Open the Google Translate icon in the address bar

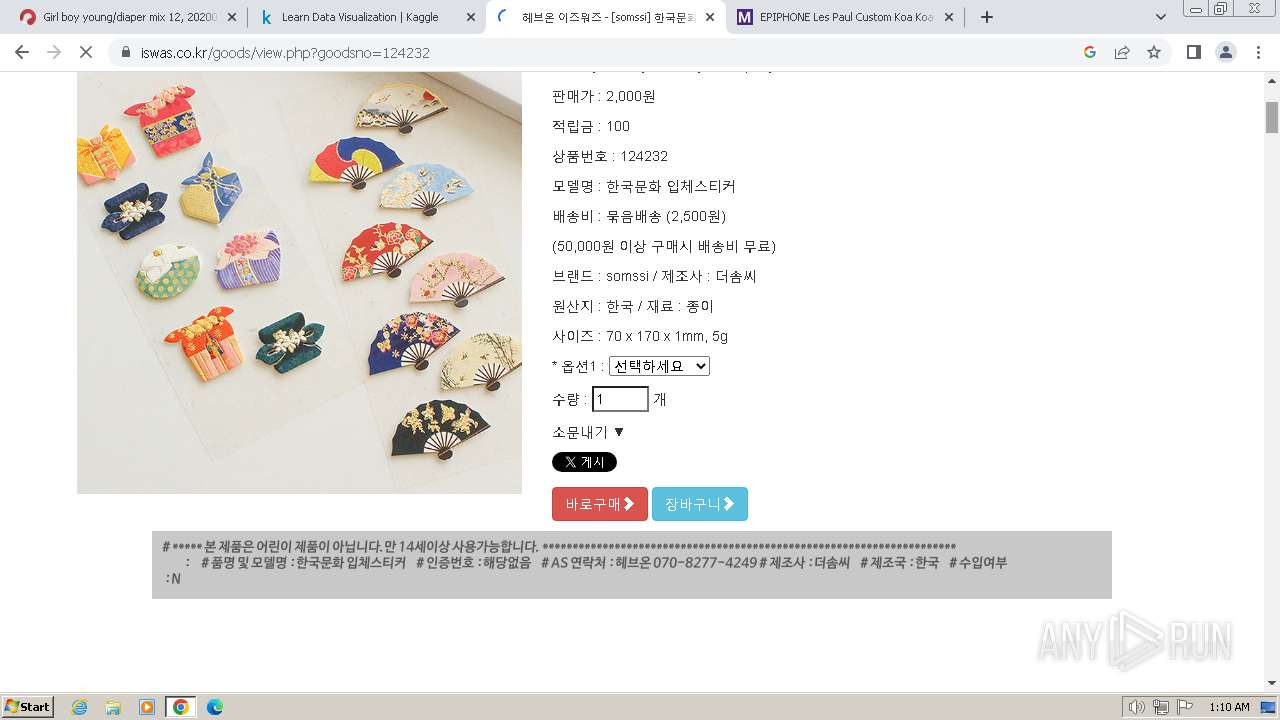pyautogui.click(x=1090, y=52)
